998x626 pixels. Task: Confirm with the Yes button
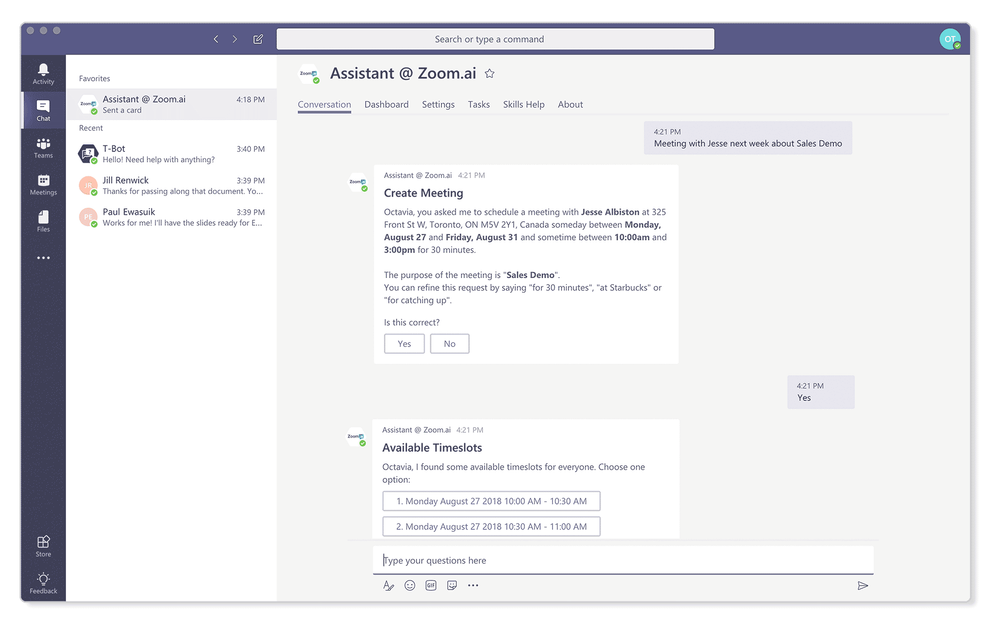[x=404, y=344]
